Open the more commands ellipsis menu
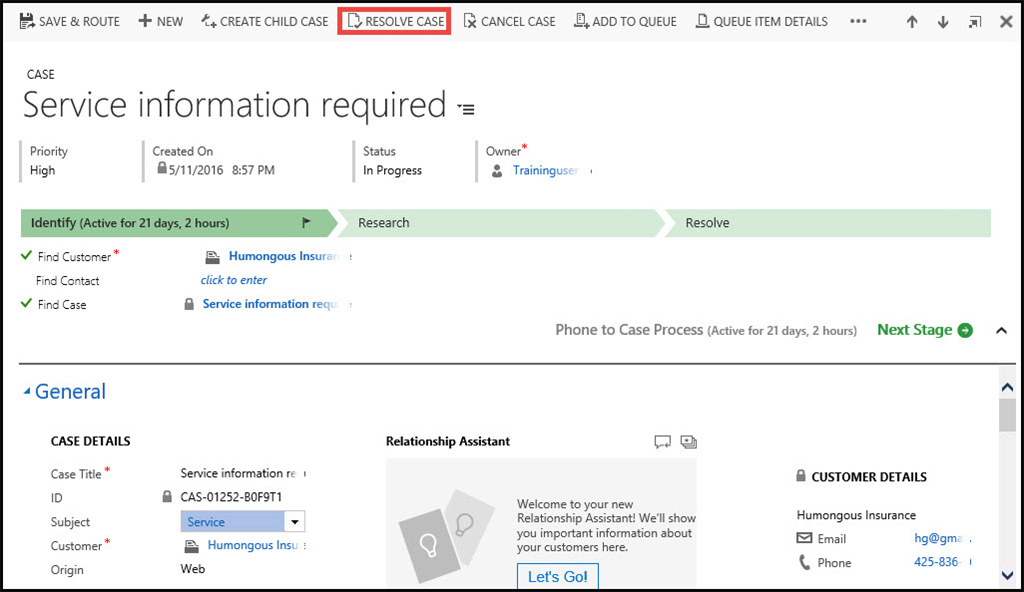 [x=858, y=21]
